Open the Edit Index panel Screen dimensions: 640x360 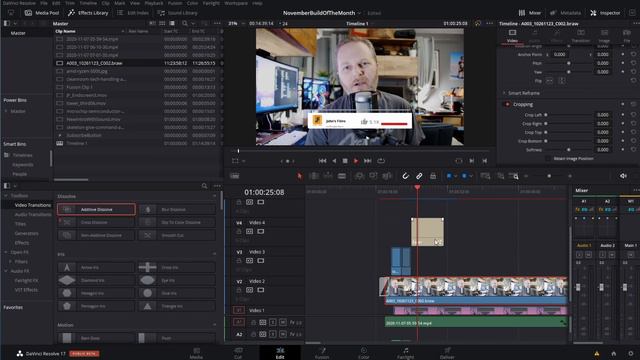[133, 13]
